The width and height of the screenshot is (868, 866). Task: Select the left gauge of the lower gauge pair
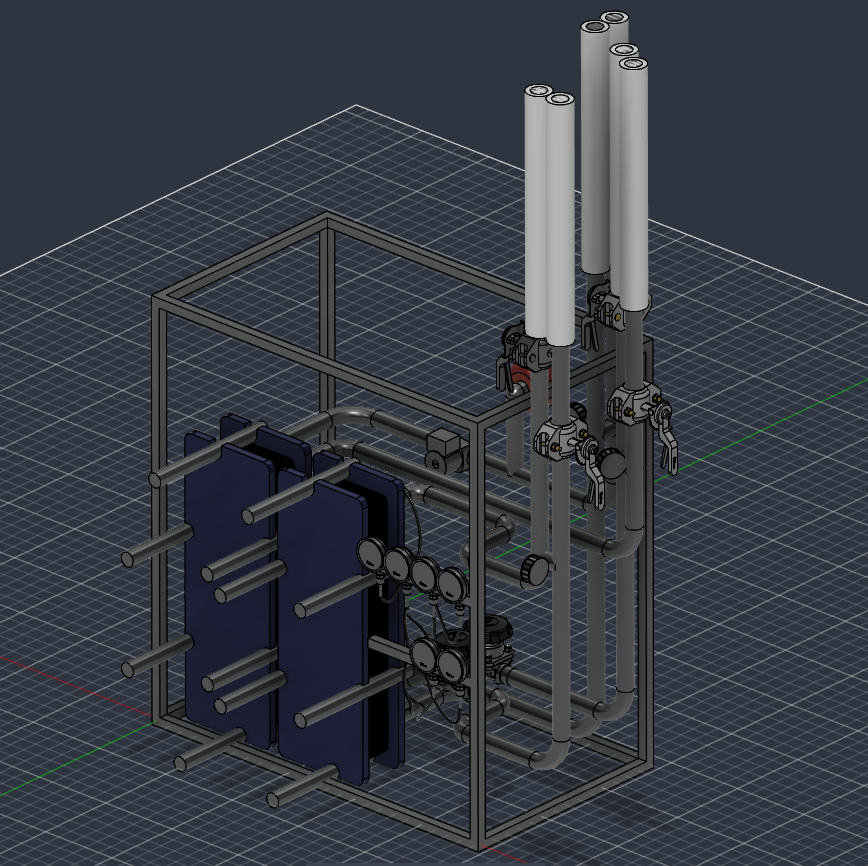[x=425, y=655]
